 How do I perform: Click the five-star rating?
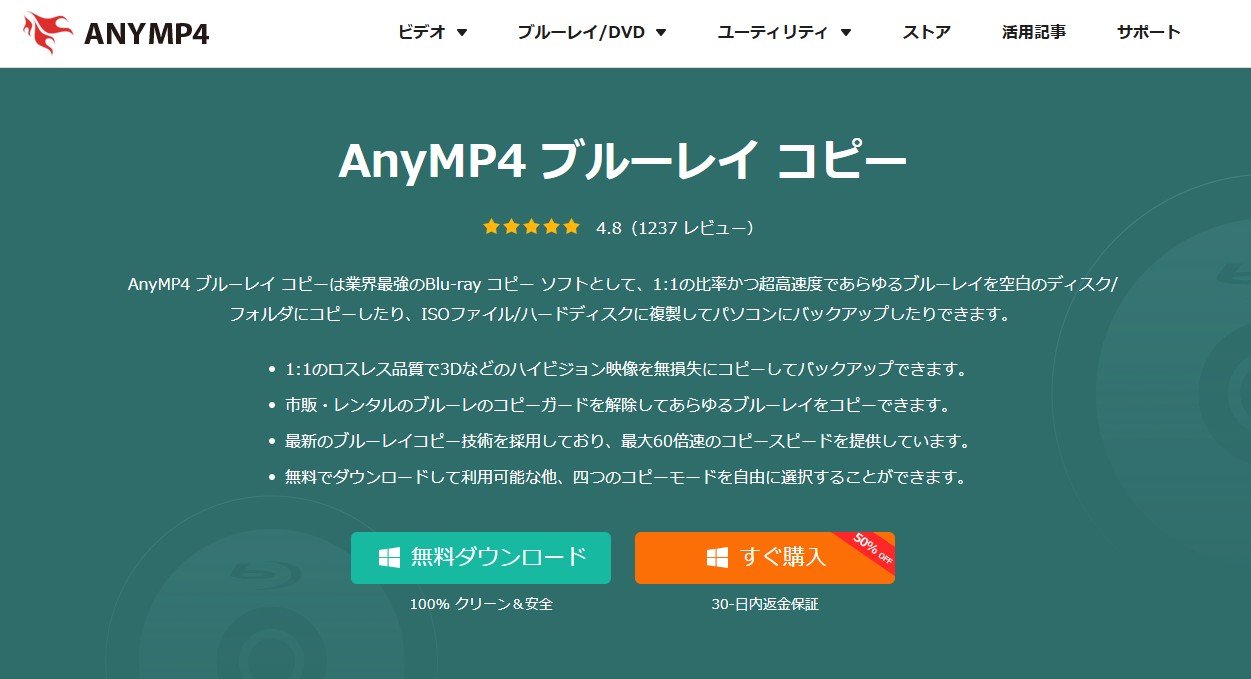pos(531,227)
